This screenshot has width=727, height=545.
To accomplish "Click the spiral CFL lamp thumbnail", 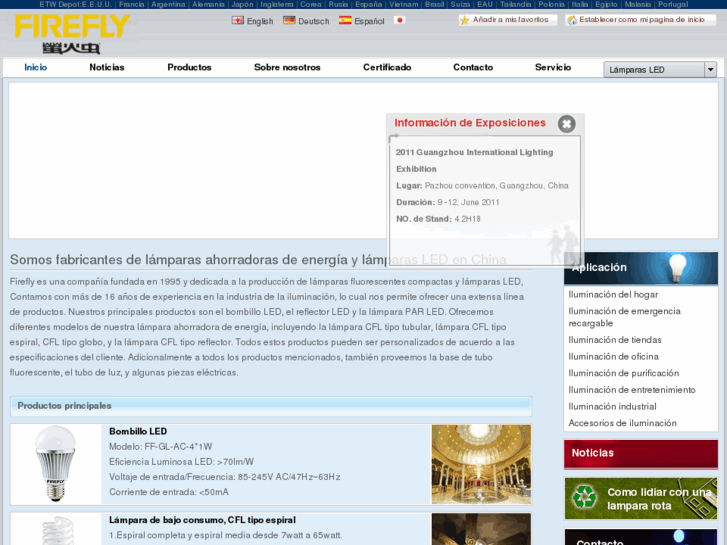I will tap(57, 529).
